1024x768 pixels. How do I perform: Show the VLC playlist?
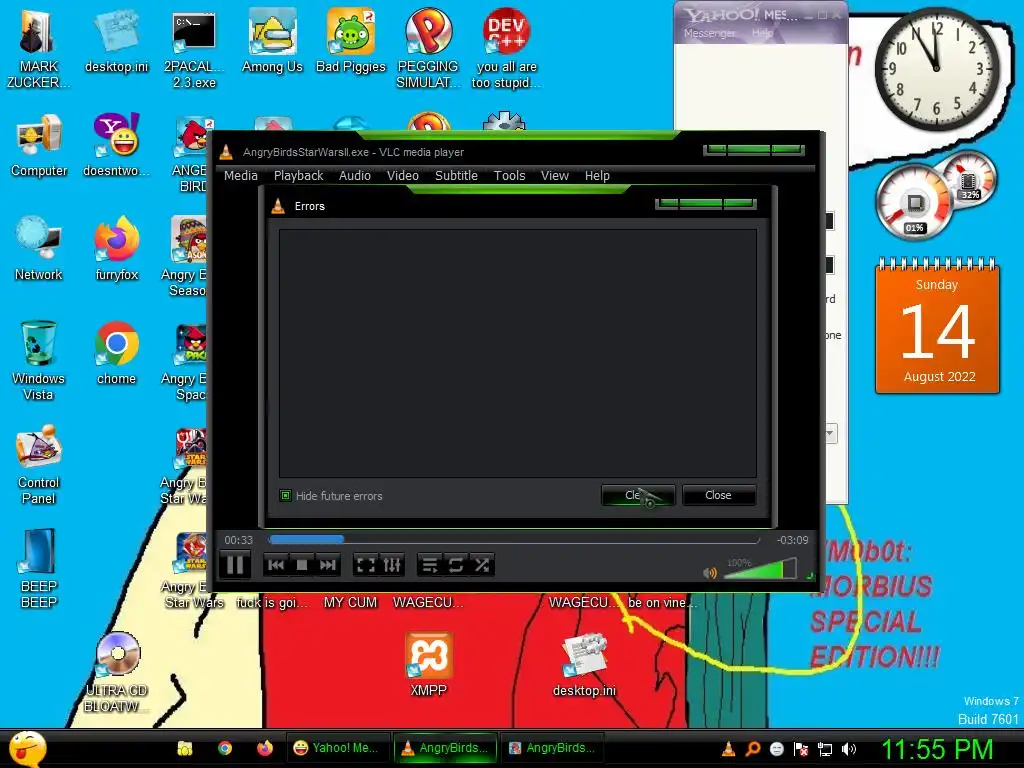(430, 566)
